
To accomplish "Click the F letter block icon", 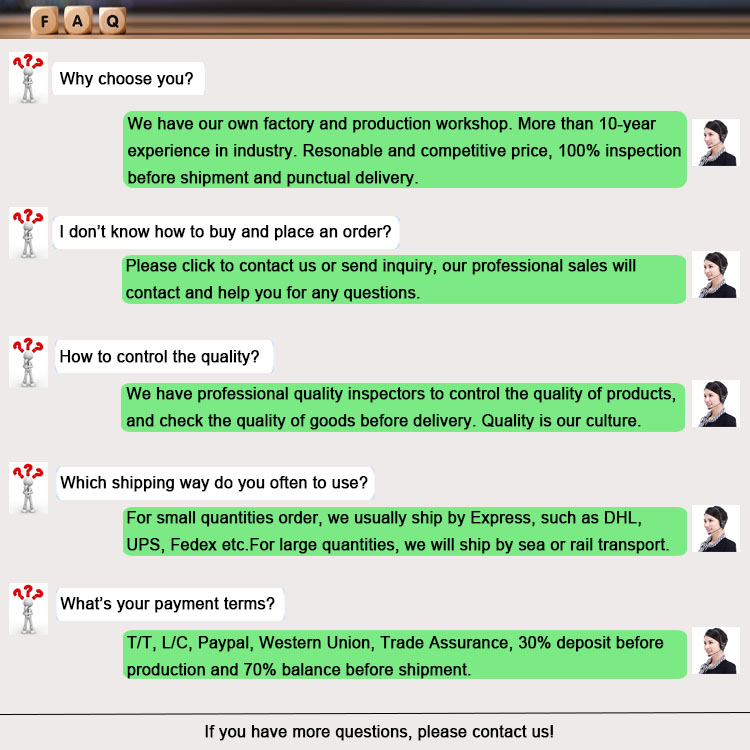I will click(x=44, y=21).
